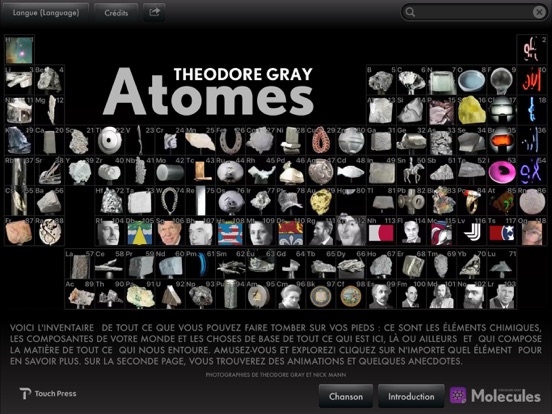Open the Berkelium seal tile 97

point(321,294)
